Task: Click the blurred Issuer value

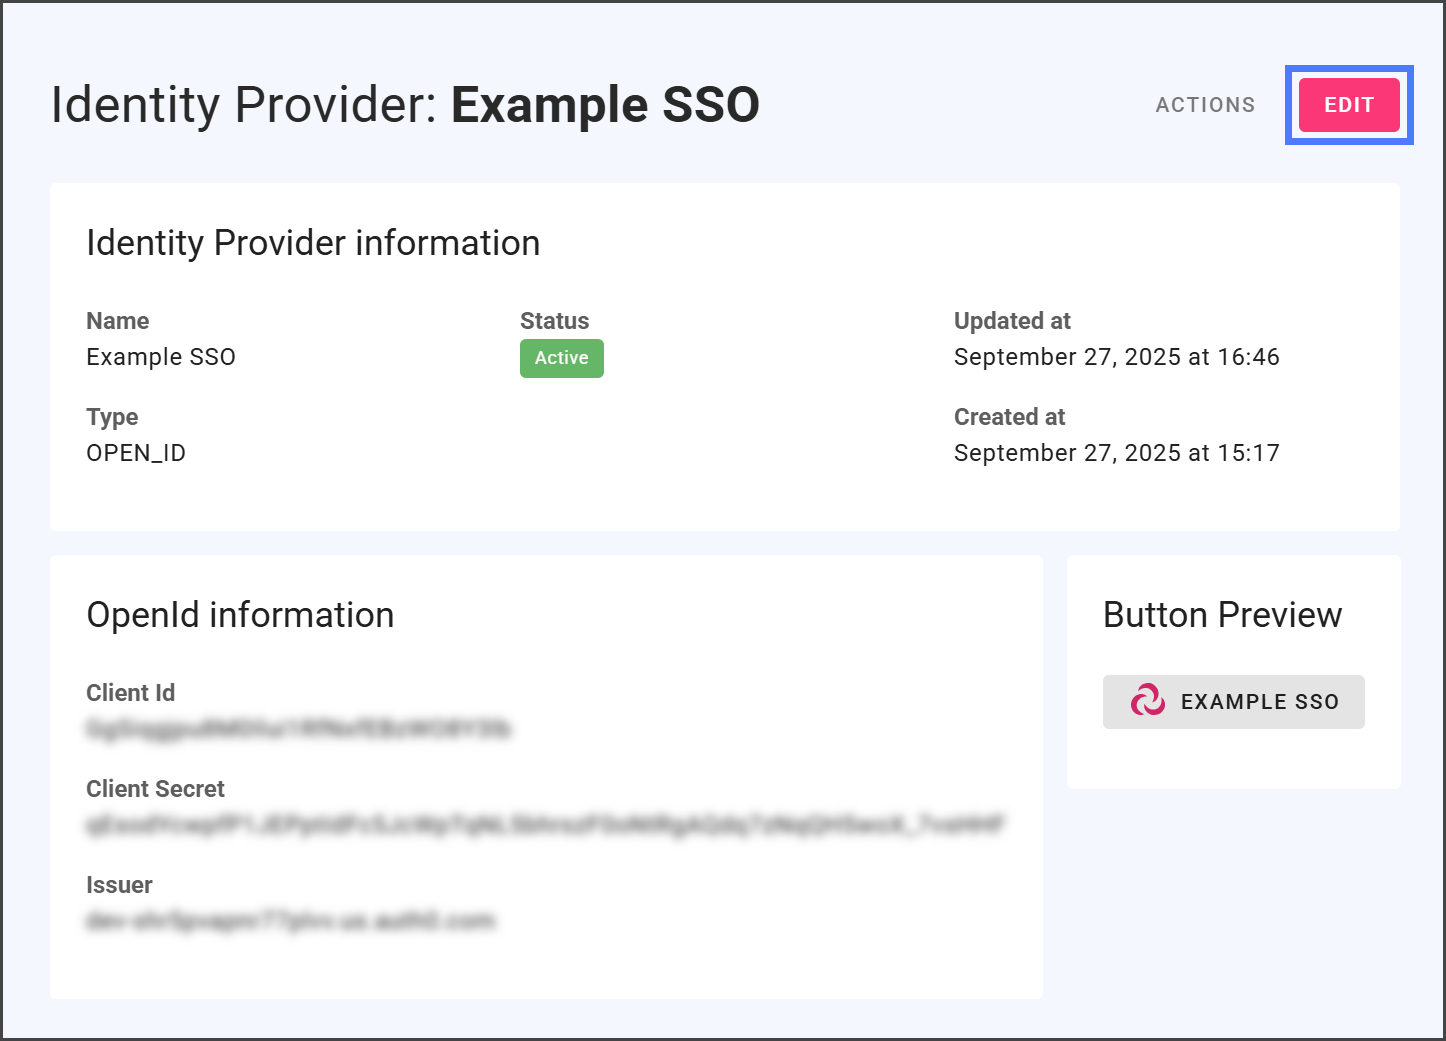Action: [290, 921]
